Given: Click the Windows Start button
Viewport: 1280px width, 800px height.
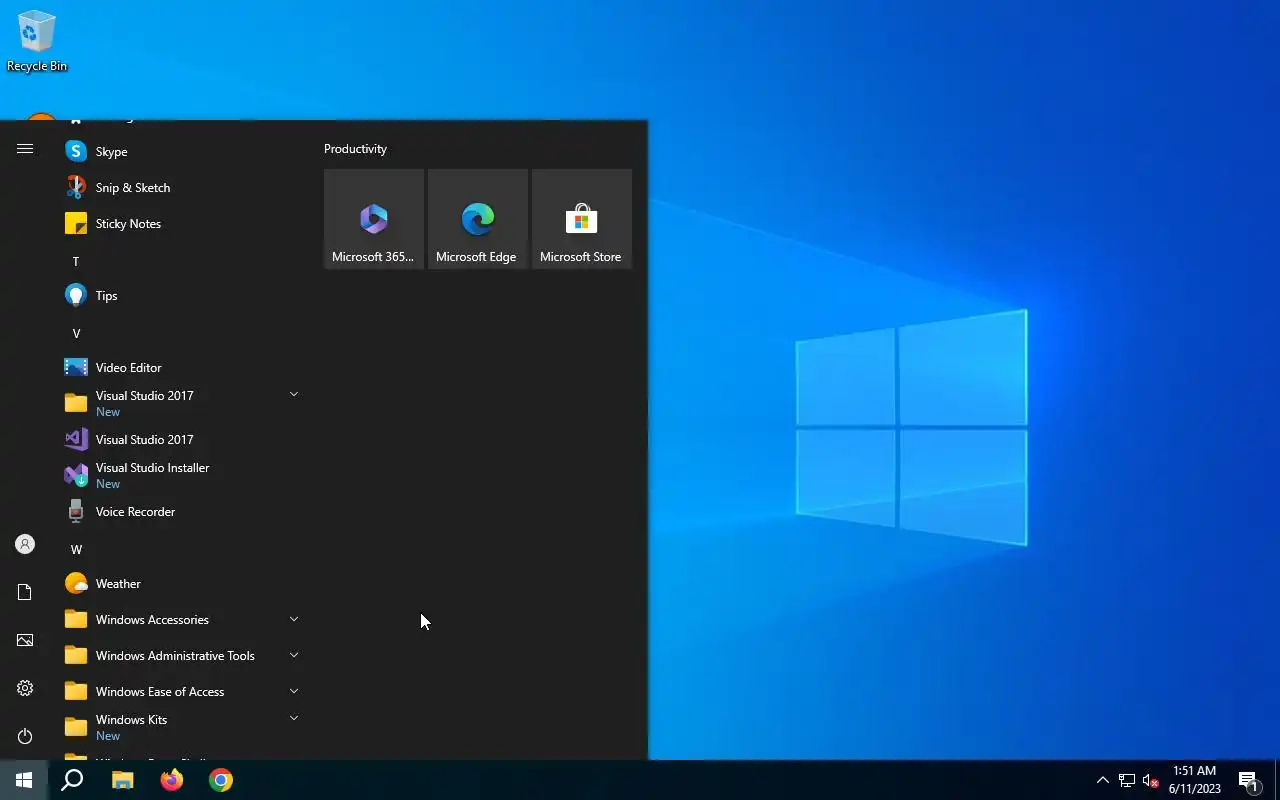Looking at the screenshot, I should point(24,780).
